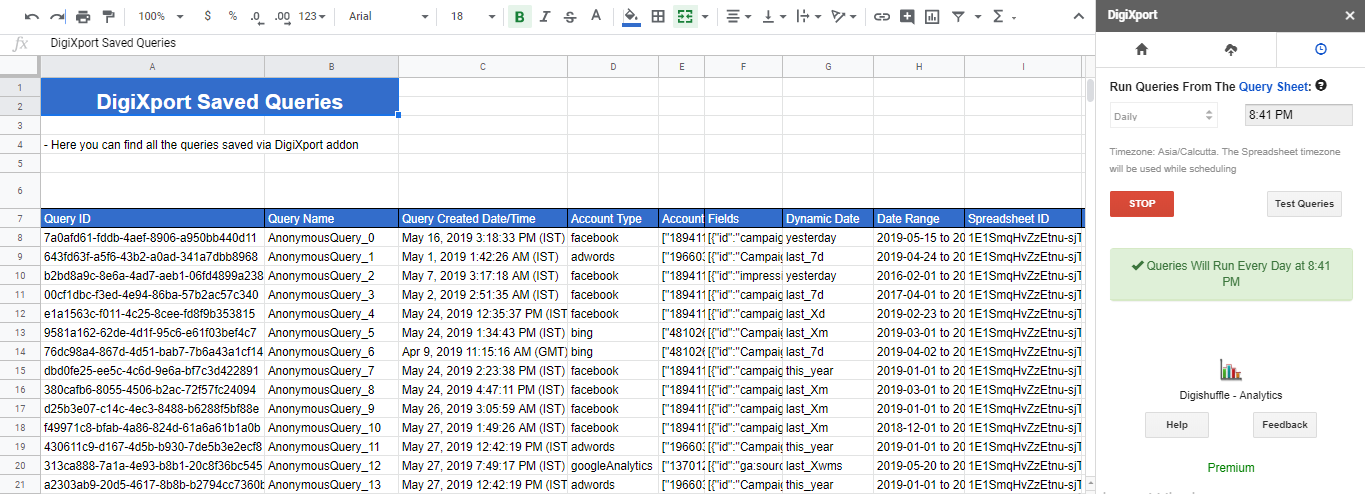The width and height of the screenshot is (1365, 494).
Task: Click the Insert link icon
Action: point(882,17)
